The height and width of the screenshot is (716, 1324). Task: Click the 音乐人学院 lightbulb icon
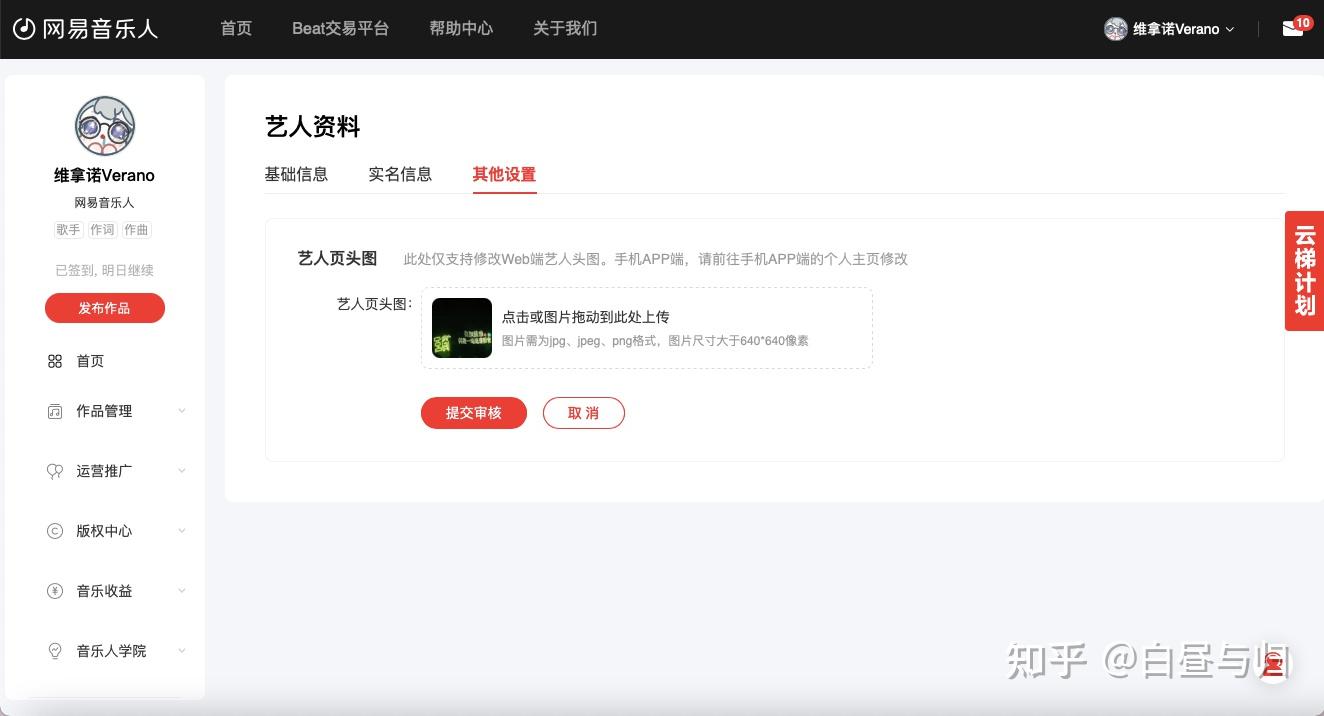tap(55, 651)
